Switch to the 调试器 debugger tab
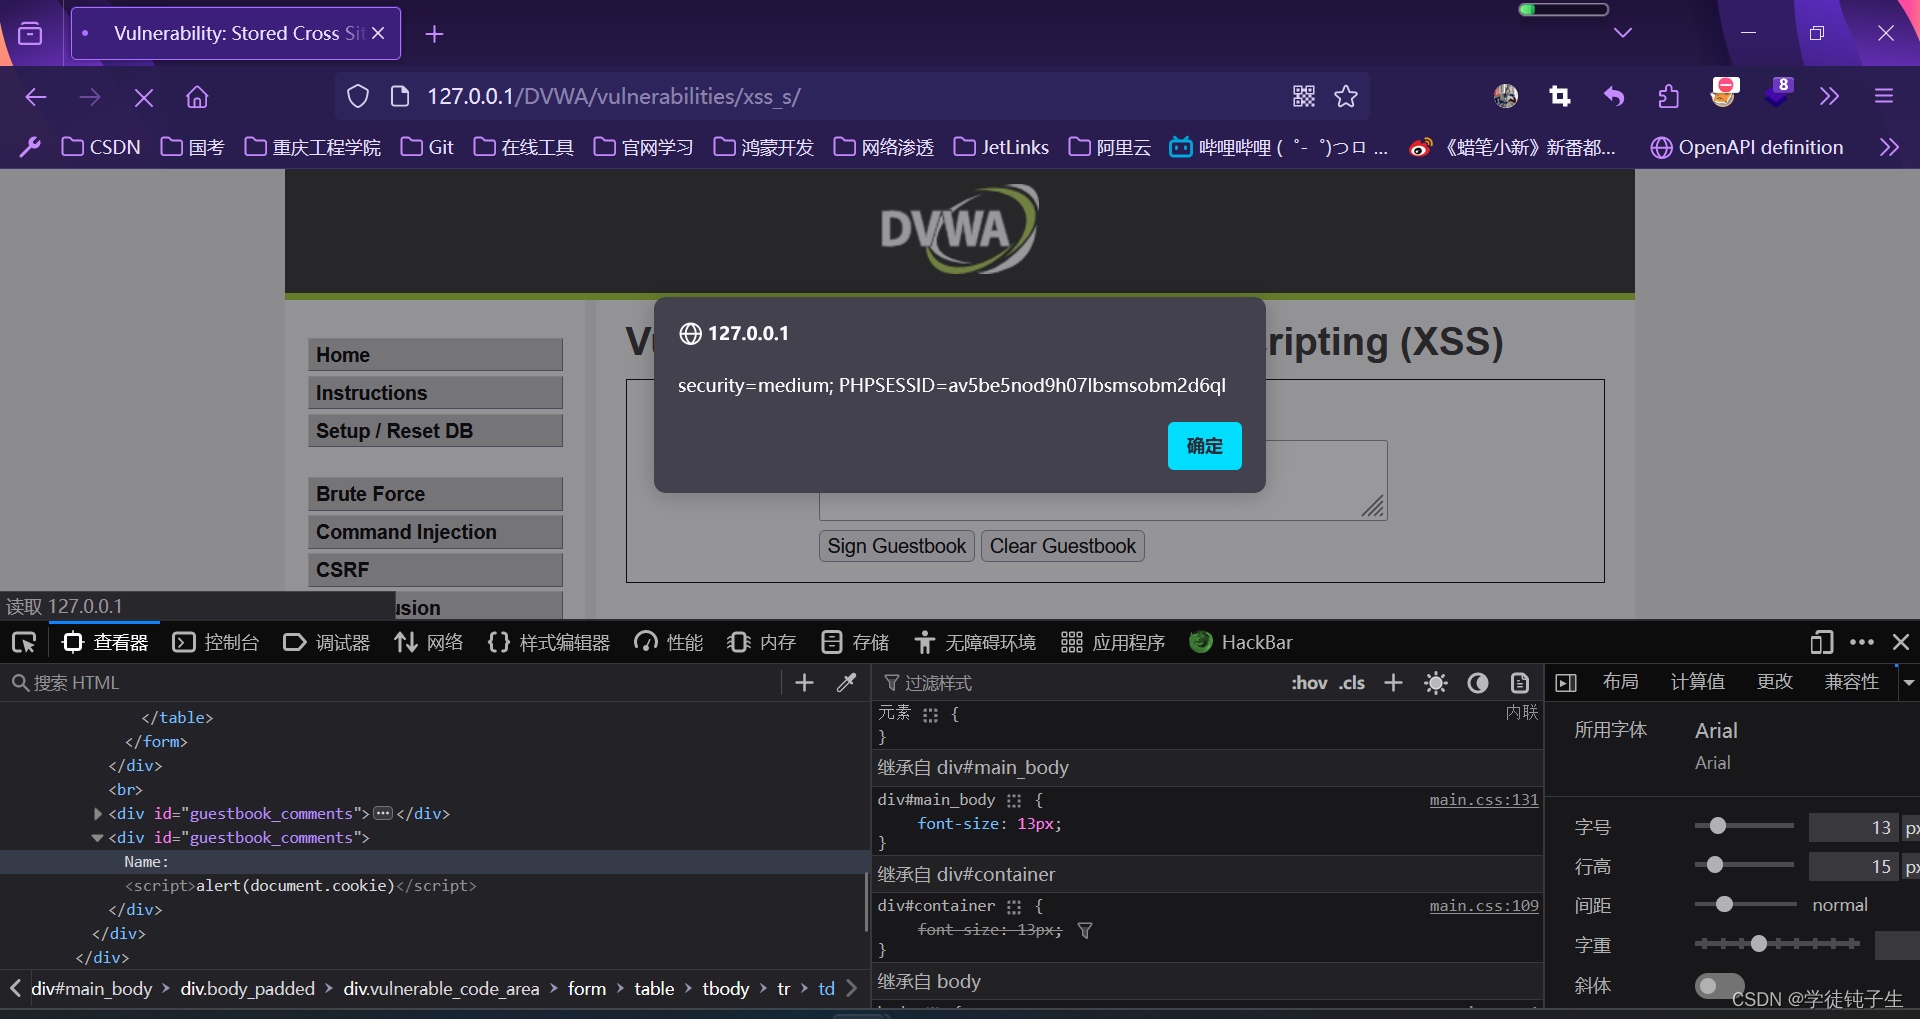 coord(327,642)
